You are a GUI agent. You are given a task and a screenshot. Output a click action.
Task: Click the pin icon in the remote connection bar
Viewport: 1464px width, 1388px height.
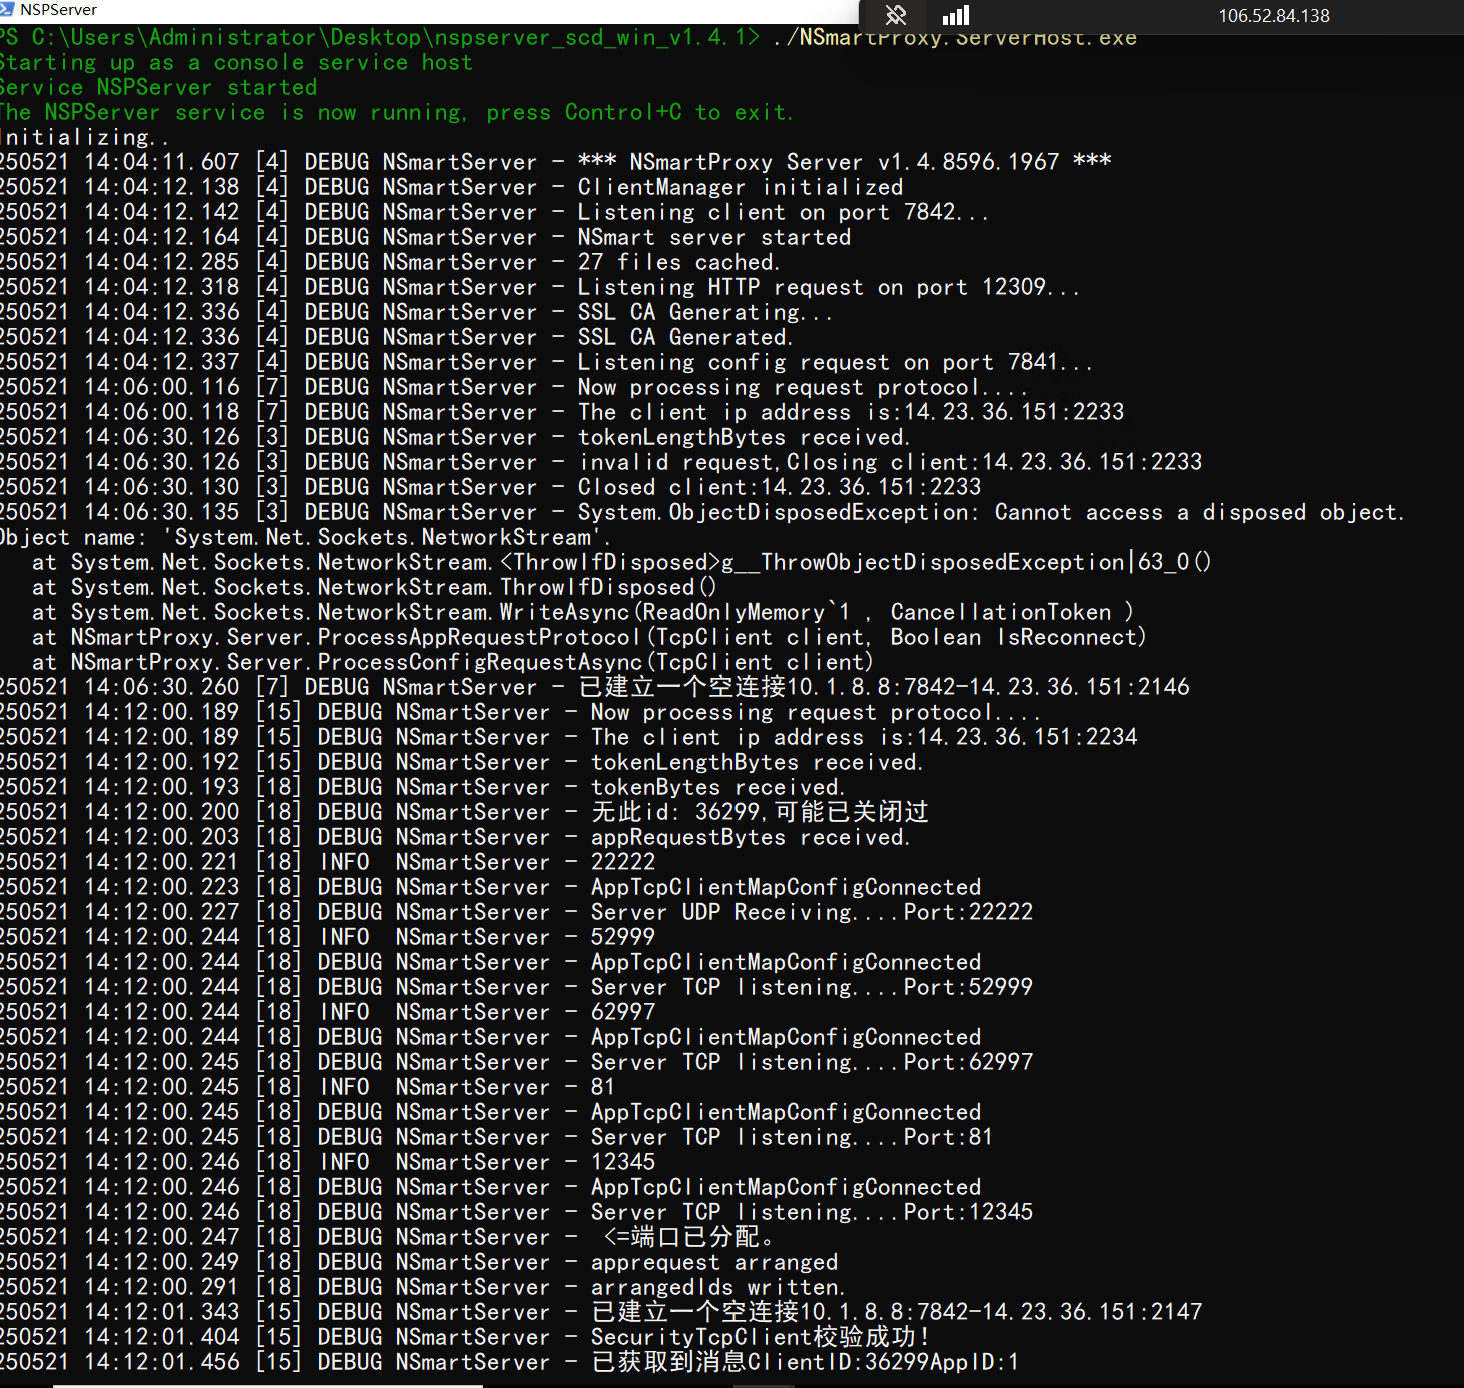896,15
